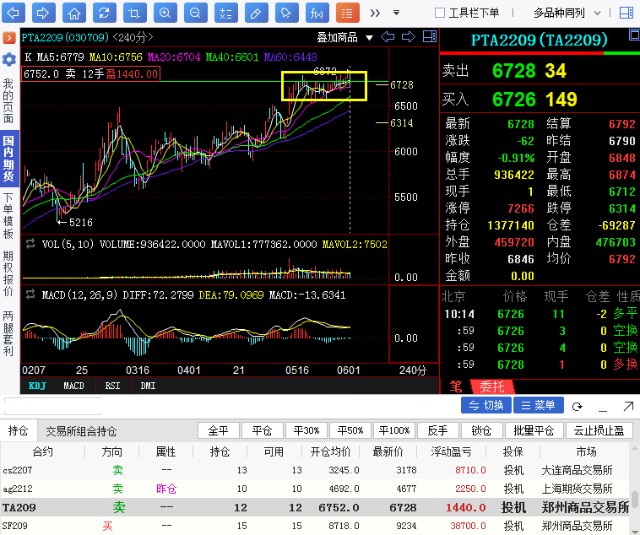Click the 切换 button

pos(486,405)
